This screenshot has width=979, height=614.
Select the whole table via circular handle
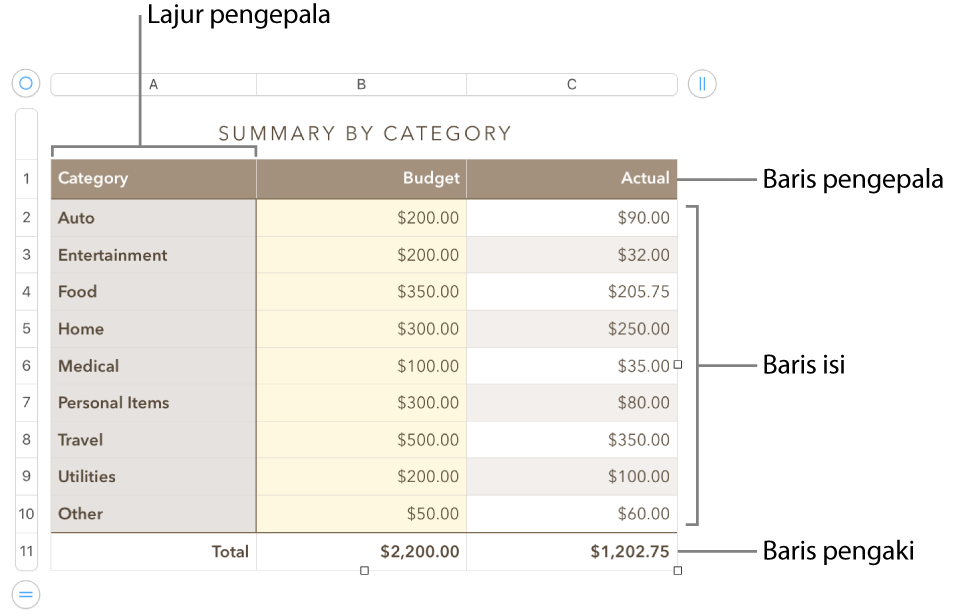25,82
